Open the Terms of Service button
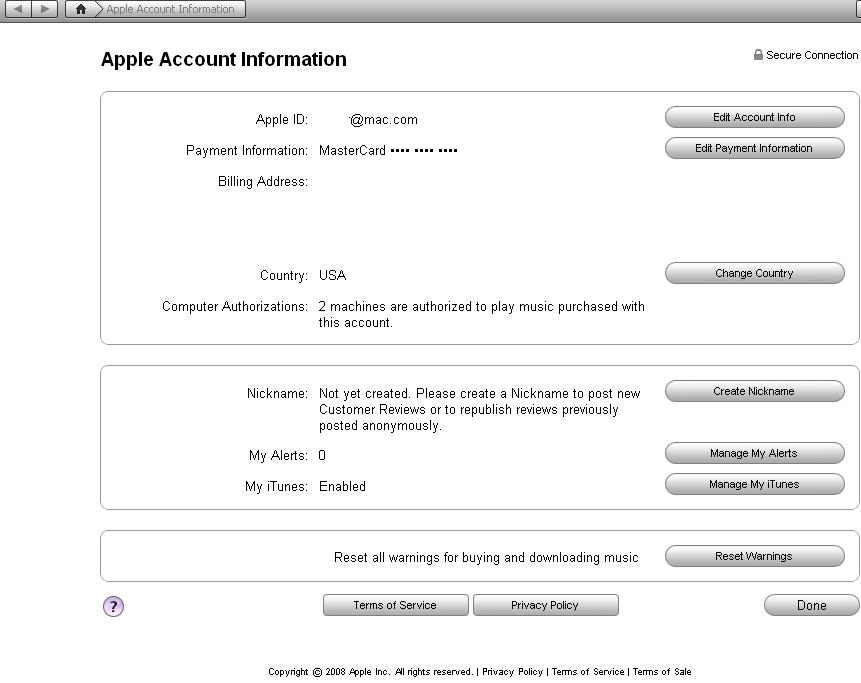Screen dimensions: 861x683 click(395, 605)
